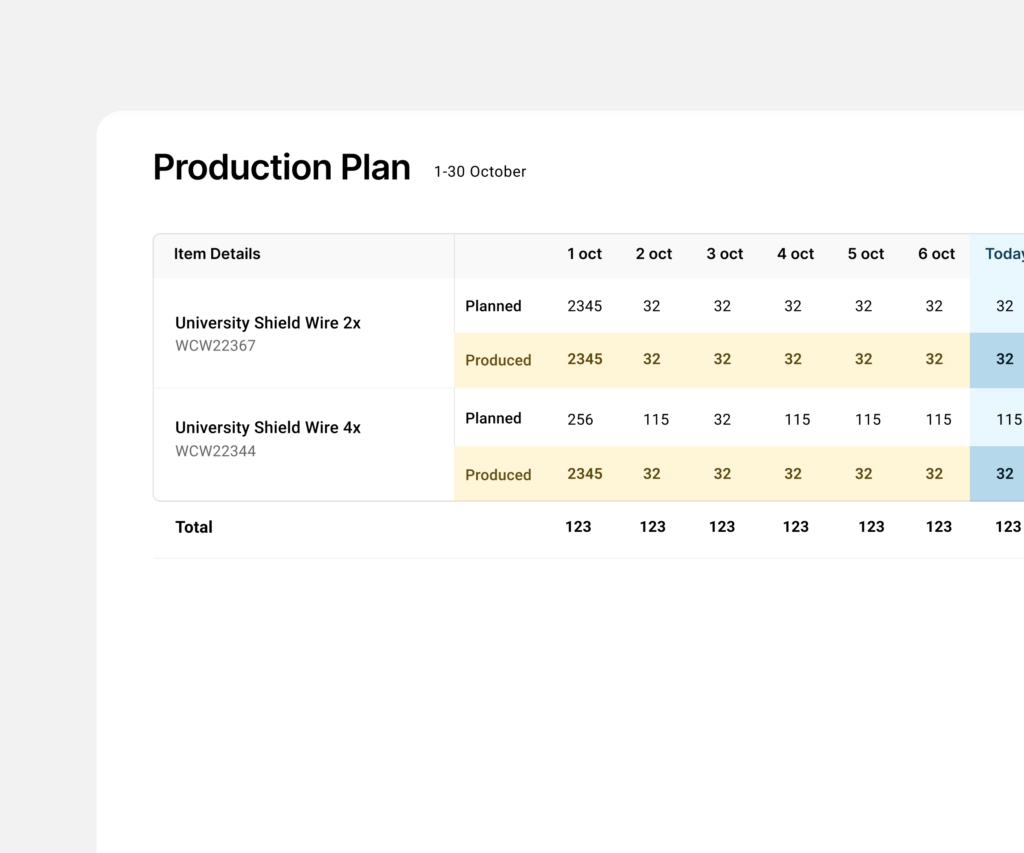Select the 3 oct column header

(x=725, y=254)
